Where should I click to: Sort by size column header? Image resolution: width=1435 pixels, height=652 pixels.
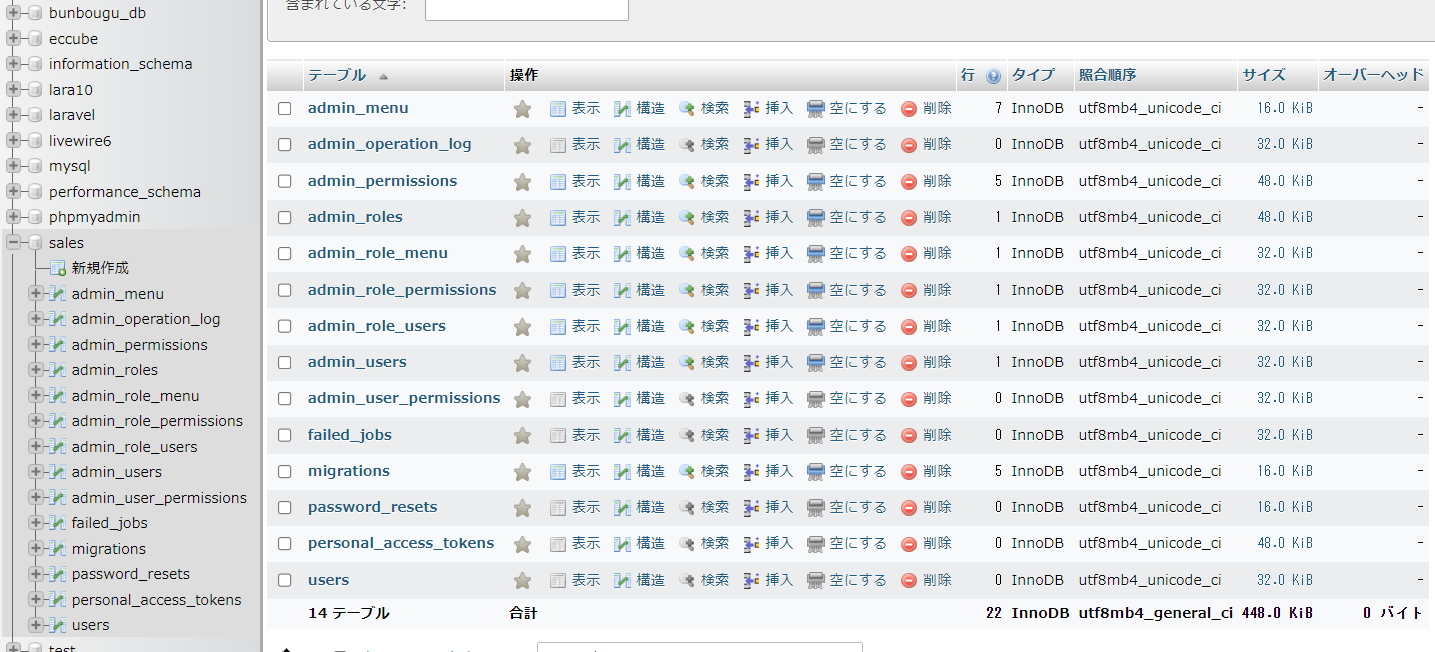[x=1263, y=76]
